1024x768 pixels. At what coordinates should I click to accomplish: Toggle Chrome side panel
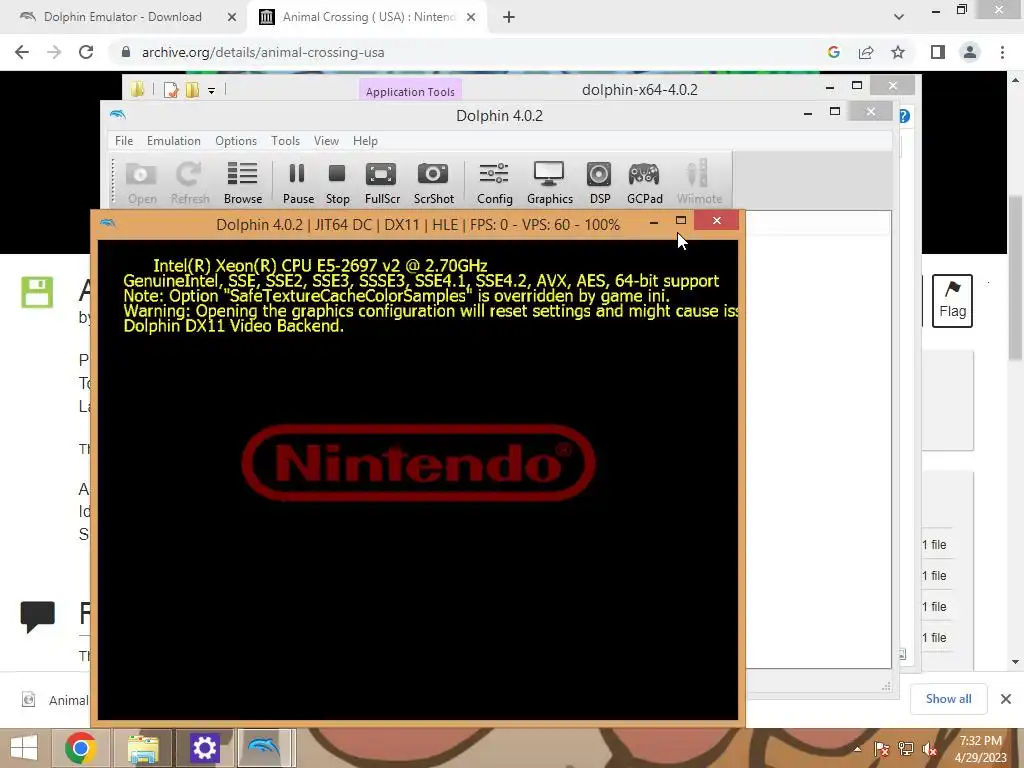point(938,52)
